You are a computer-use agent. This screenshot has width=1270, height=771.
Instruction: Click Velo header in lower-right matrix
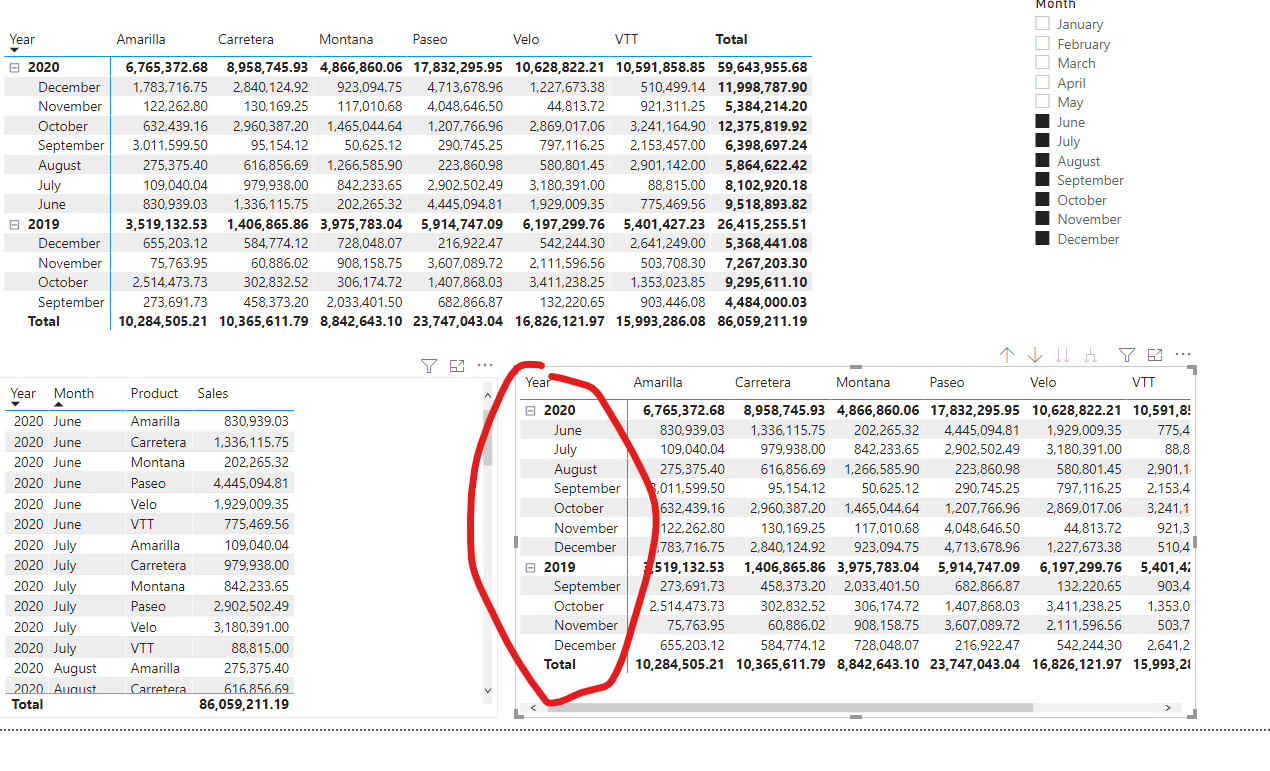pyautogui.click(x=1043, y=382)
